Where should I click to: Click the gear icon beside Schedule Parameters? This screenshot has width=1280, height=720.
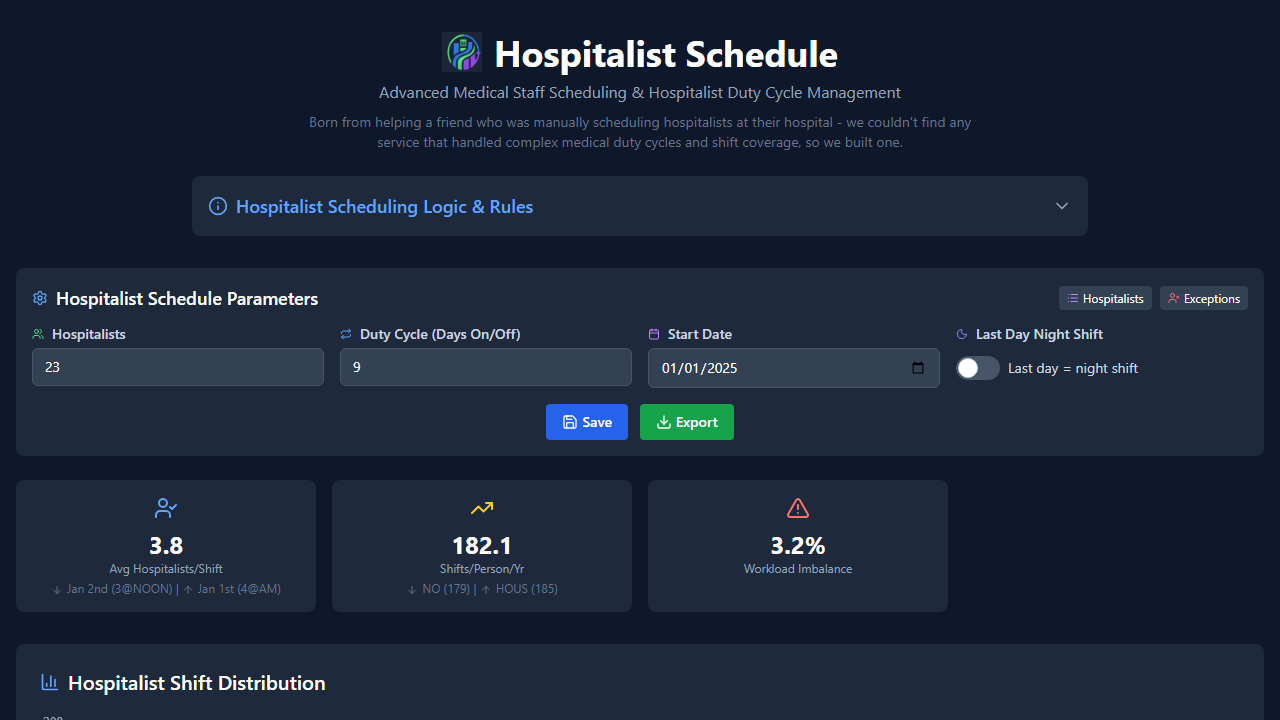[x=40, y=298]
